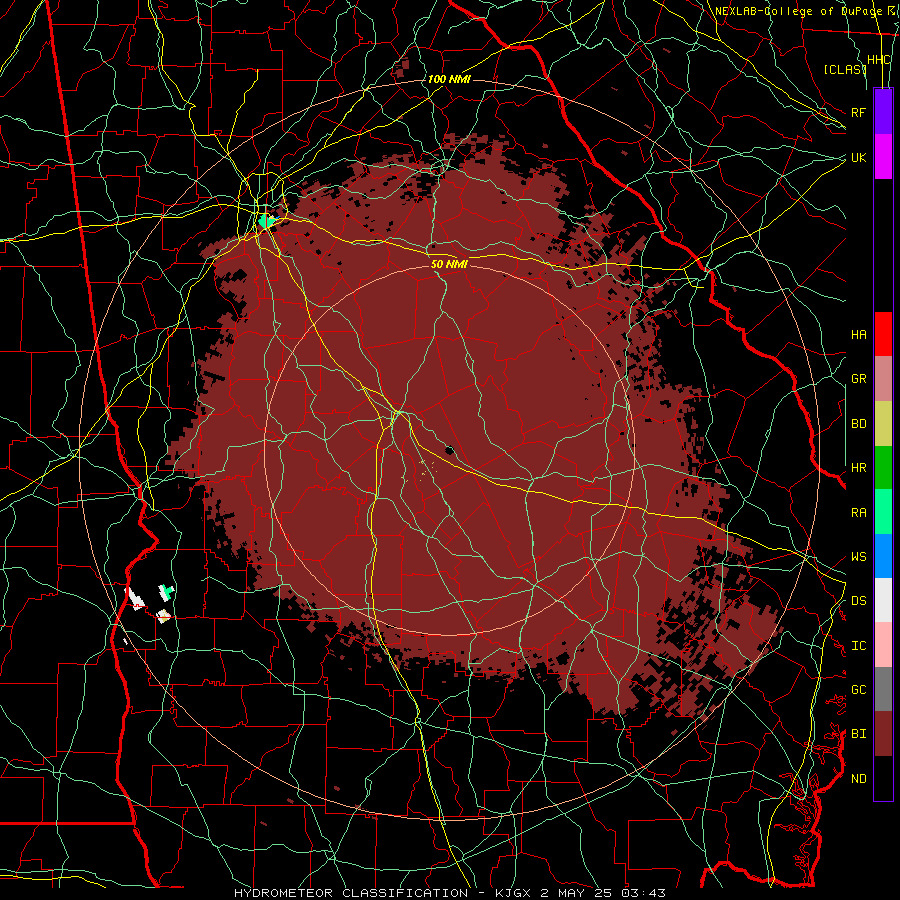Click the HHC product label
Viewport: 900px width, 900px height.
click(878, 60)
